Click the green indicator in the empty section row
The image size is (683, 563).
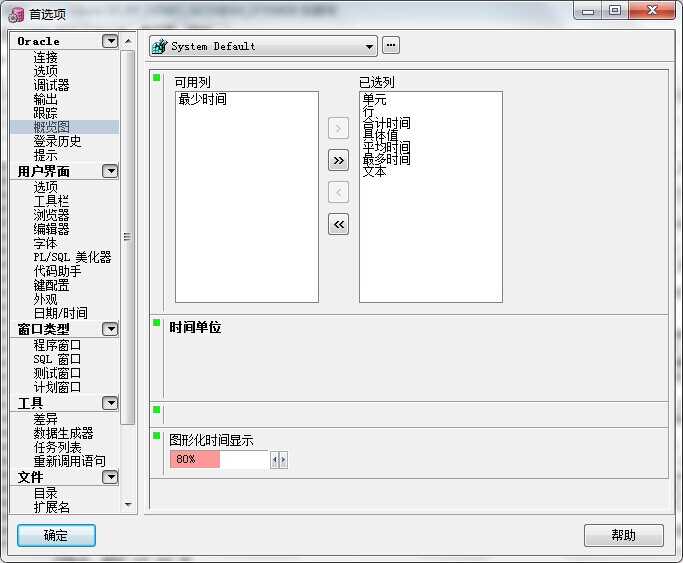(x=156, y=409)
